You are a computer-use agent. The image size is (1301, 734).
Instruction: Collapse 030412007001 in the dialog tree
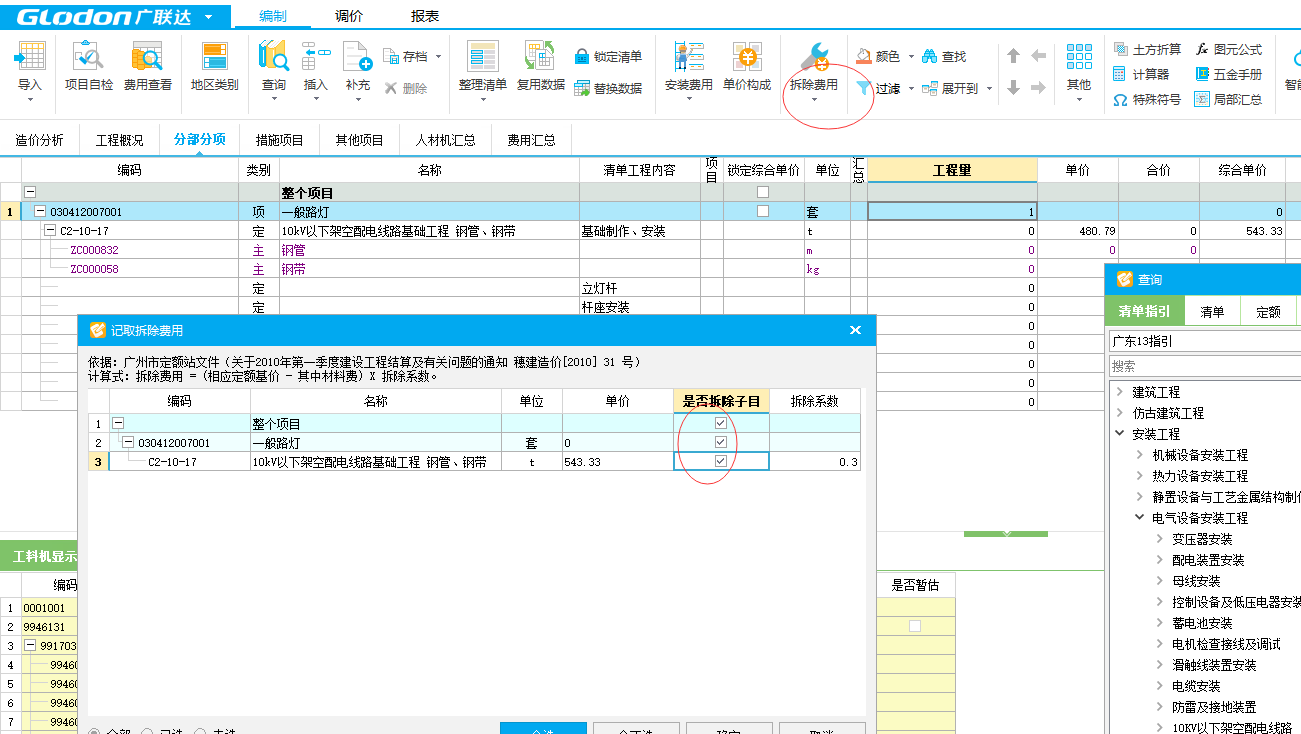click(128, 442)
